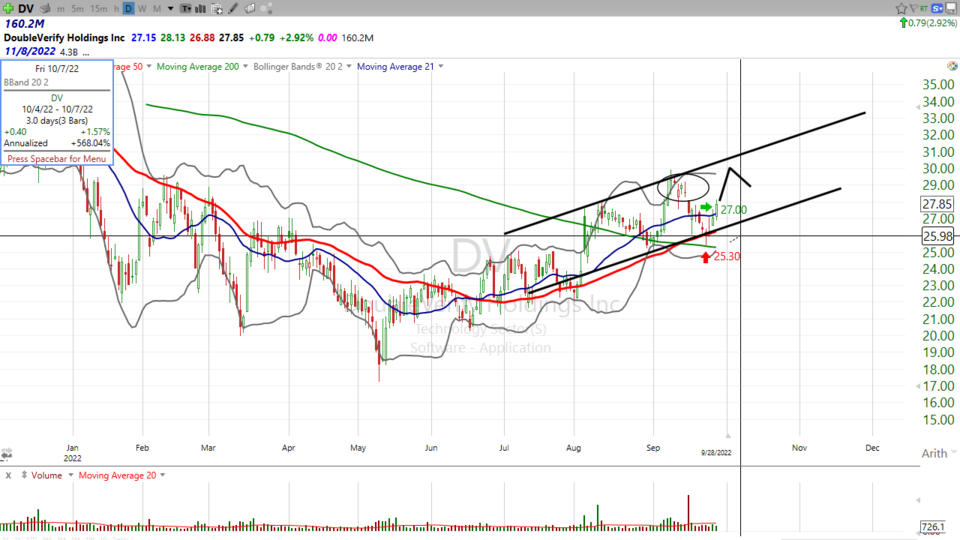Switch to the daily D timeframe
Viewport: 960px width, 540px height.
128,9
